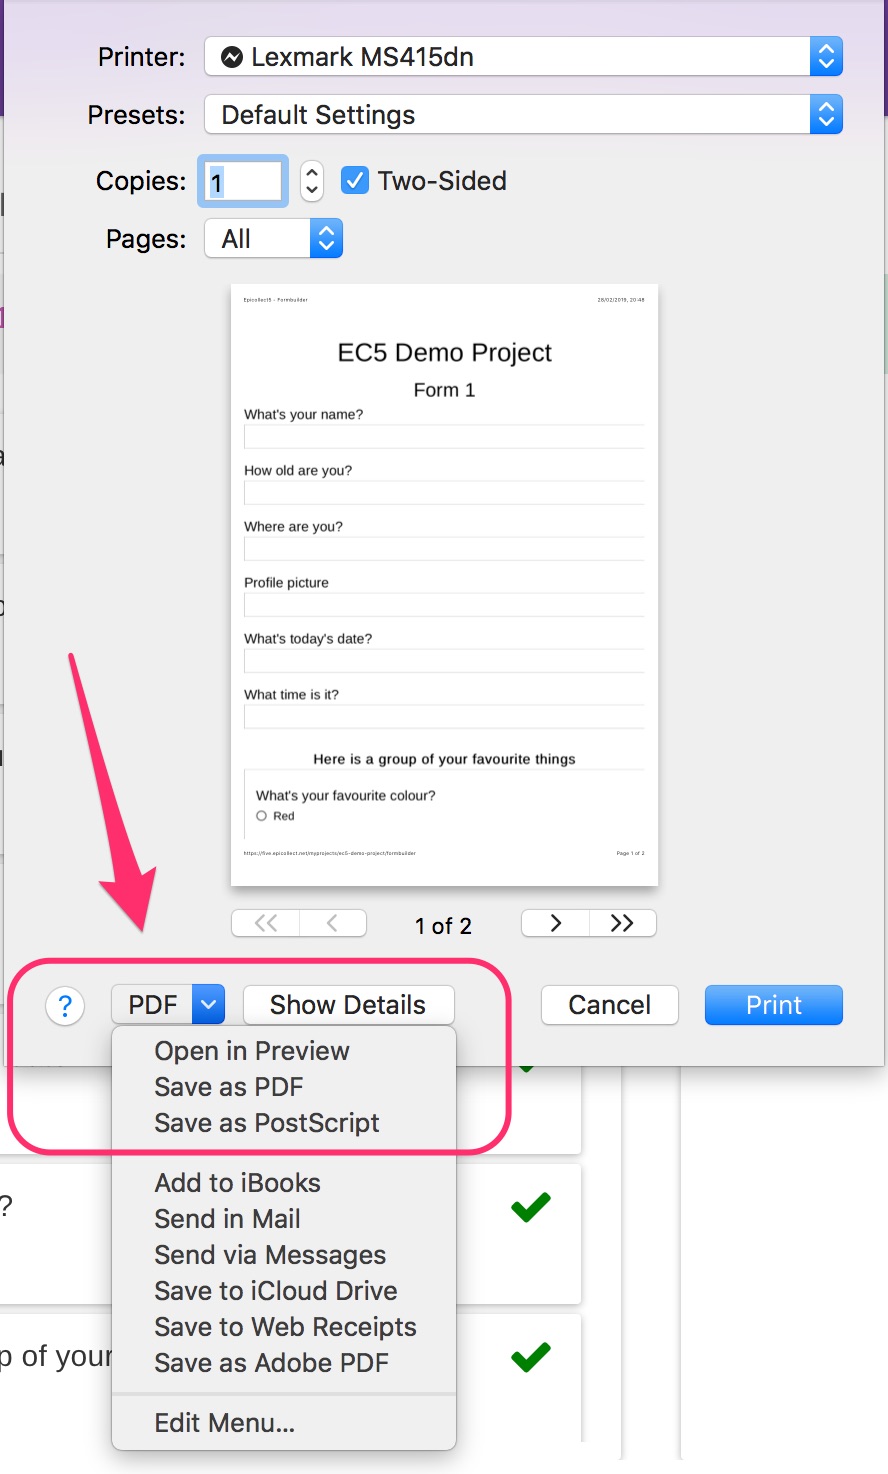Click Edit Menu… option
The width and height of the screenshot is (888, 1474).
[x=225, y=1423]
